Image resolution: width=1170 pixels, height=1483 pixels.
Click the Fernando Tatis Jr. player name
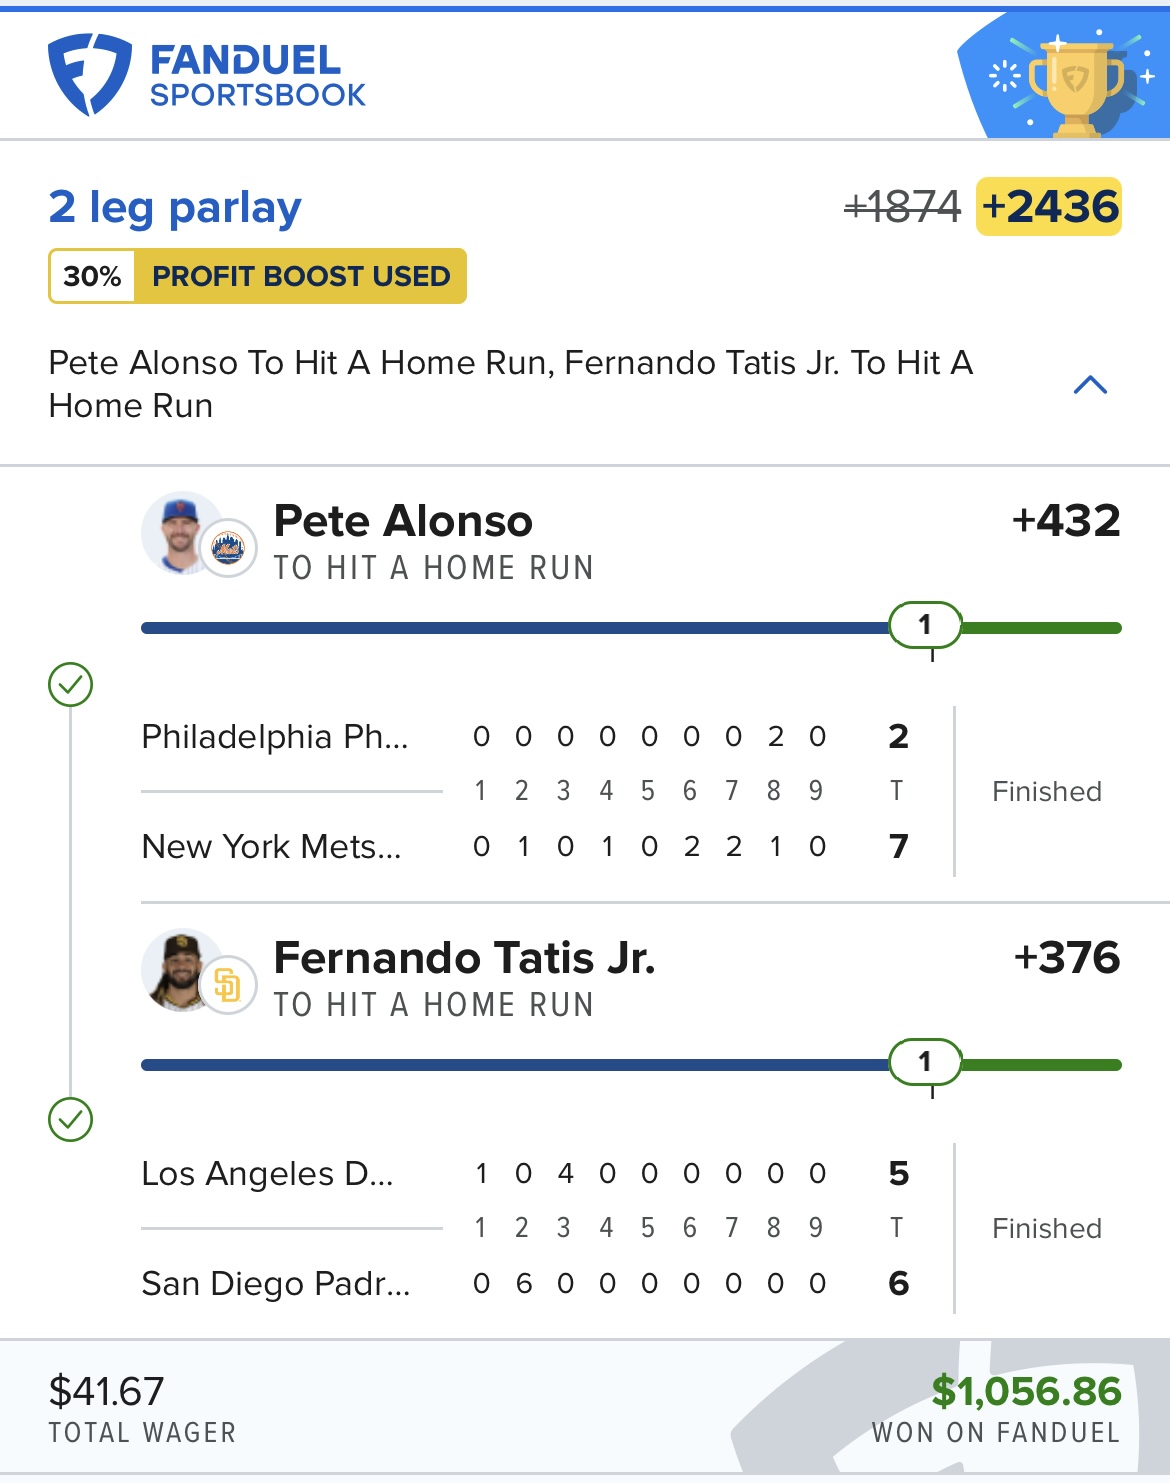click(464, 958)
